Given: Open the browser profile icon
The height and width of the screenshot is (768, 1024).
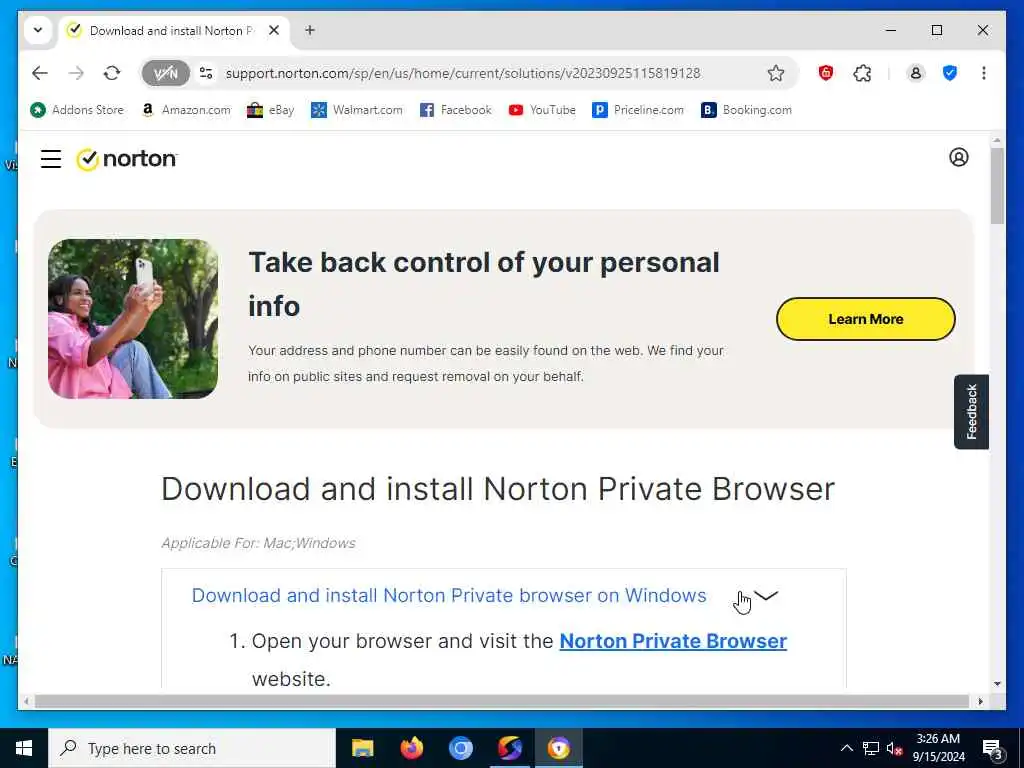Looking at the screenshot, I should [x=916, y=73].
